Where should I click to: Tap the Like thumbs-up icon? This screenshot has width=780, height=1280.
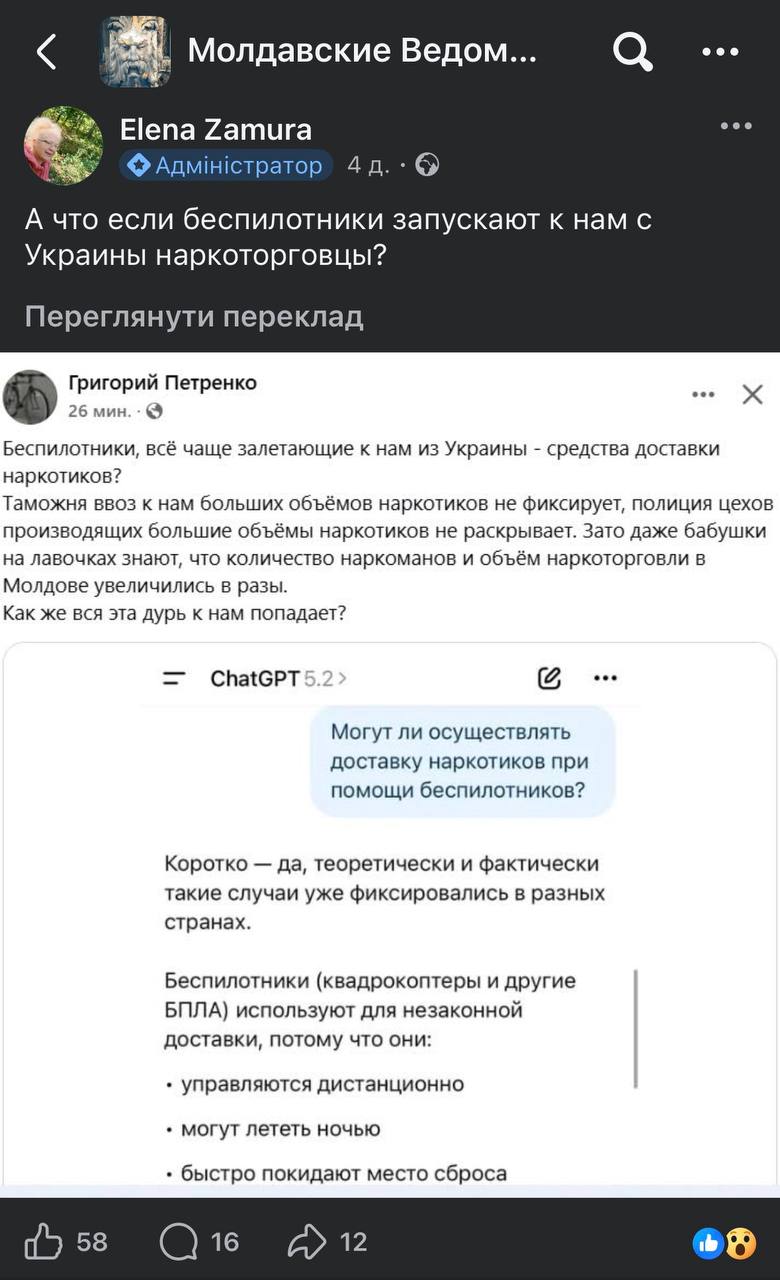pos(43,1242)
